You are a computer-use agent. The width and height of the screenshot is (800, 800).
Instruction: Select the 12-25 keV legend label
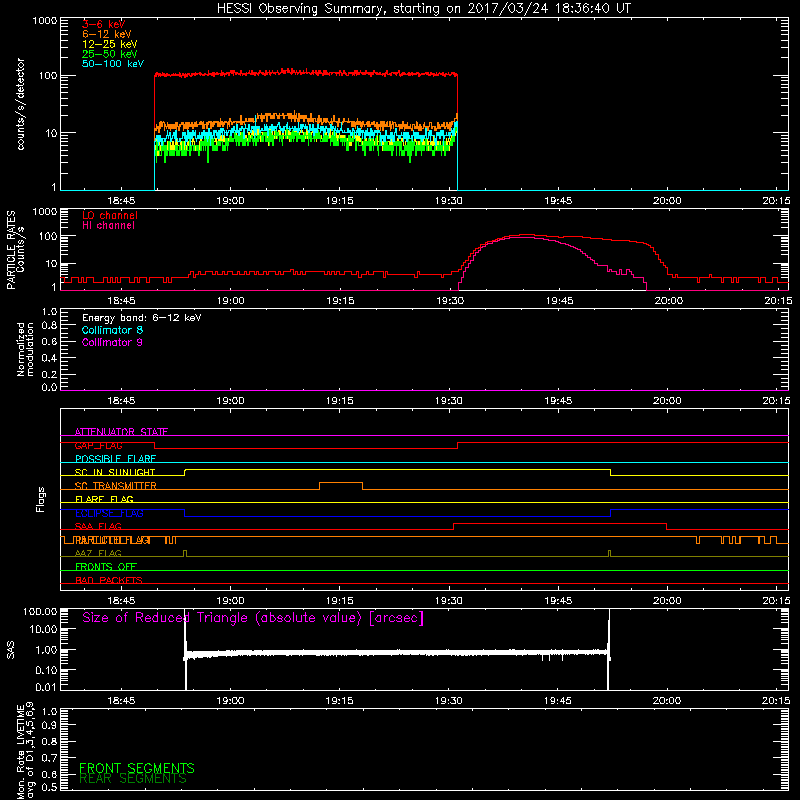(110, 44)
